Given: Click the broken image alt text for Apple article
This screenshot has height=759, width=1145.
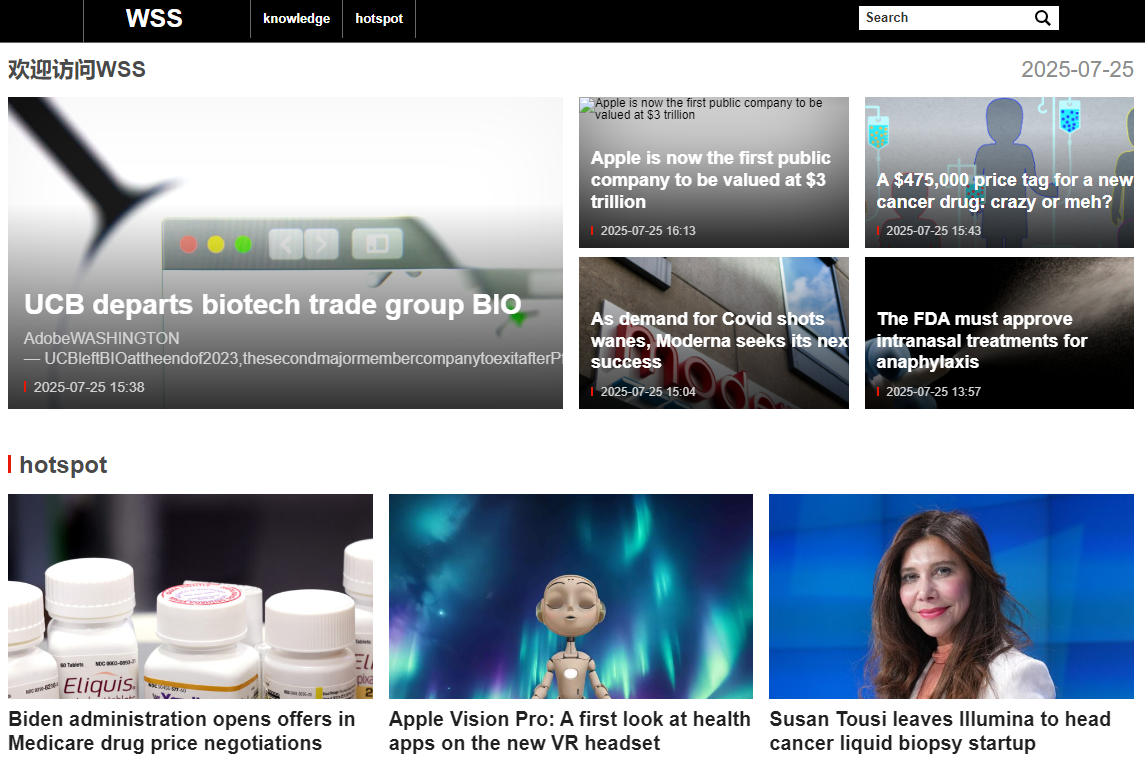Looking at the screenshot, I should click(708, 109).
